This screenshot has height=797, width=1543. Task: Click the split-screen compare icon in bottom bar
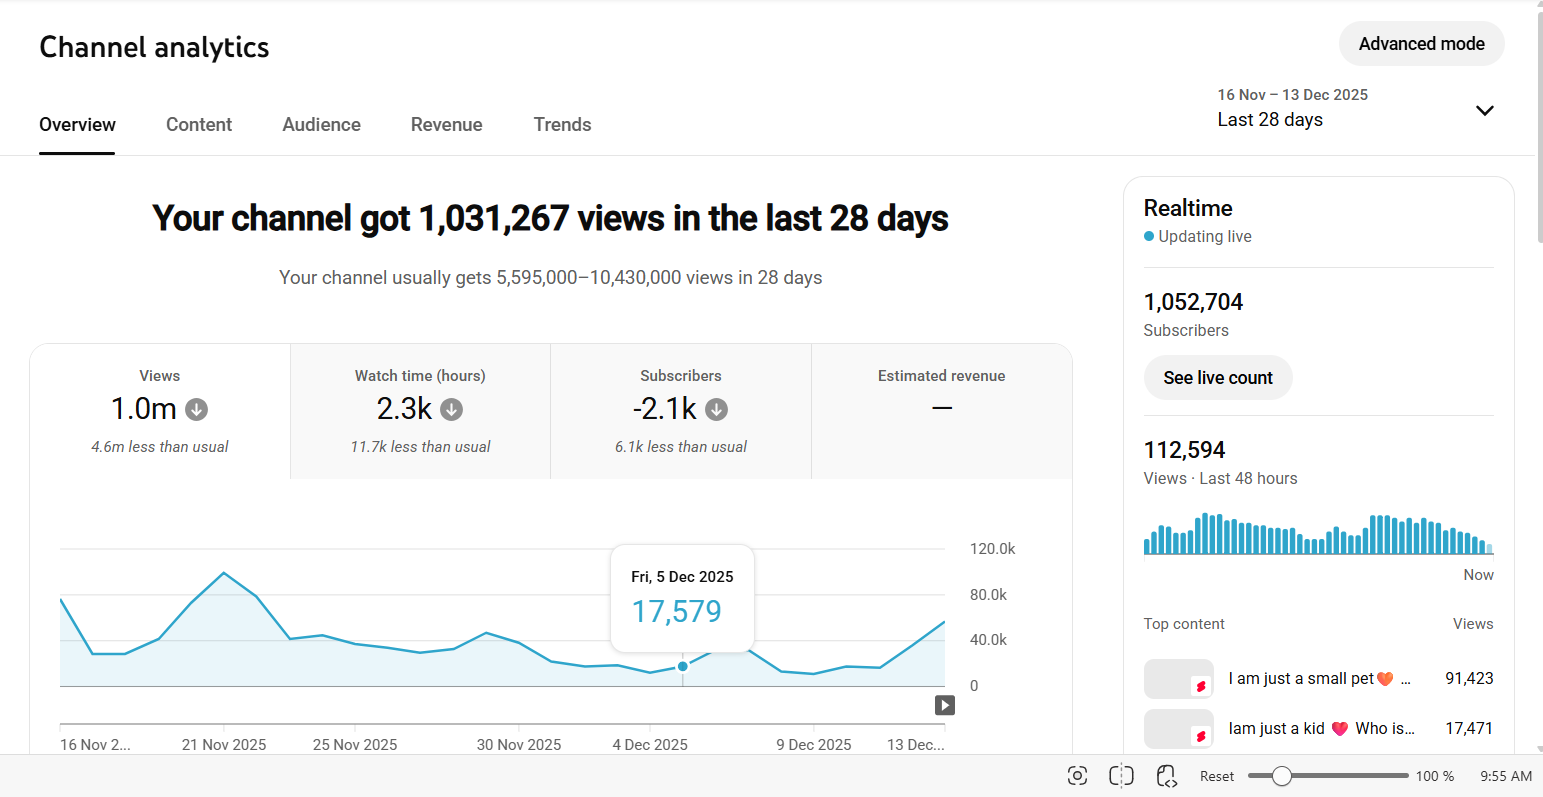point(1121,776)
